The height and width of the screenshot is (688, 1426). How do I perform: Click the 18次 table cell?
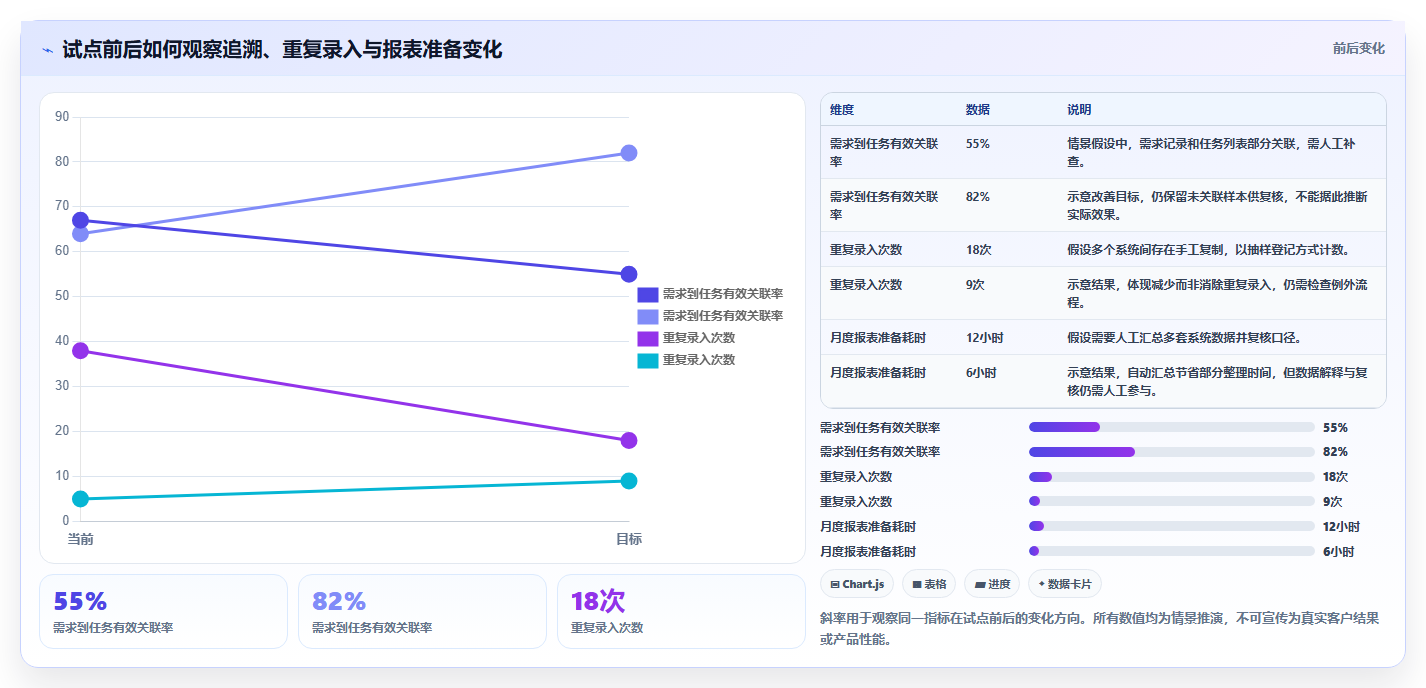tap(979, 249)
